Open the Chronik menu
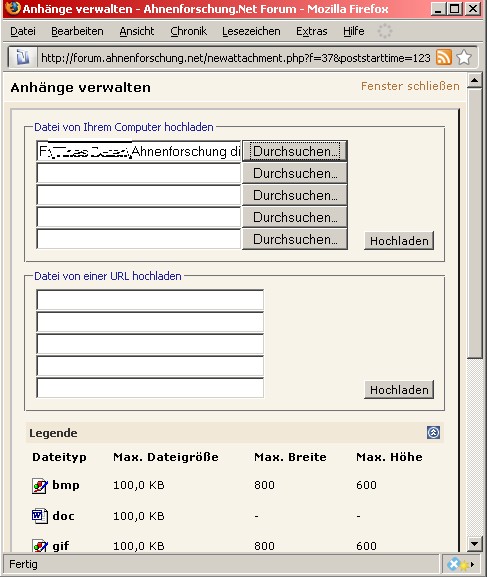The width and height of the screenshot is (487, 577). pos(188,31)
